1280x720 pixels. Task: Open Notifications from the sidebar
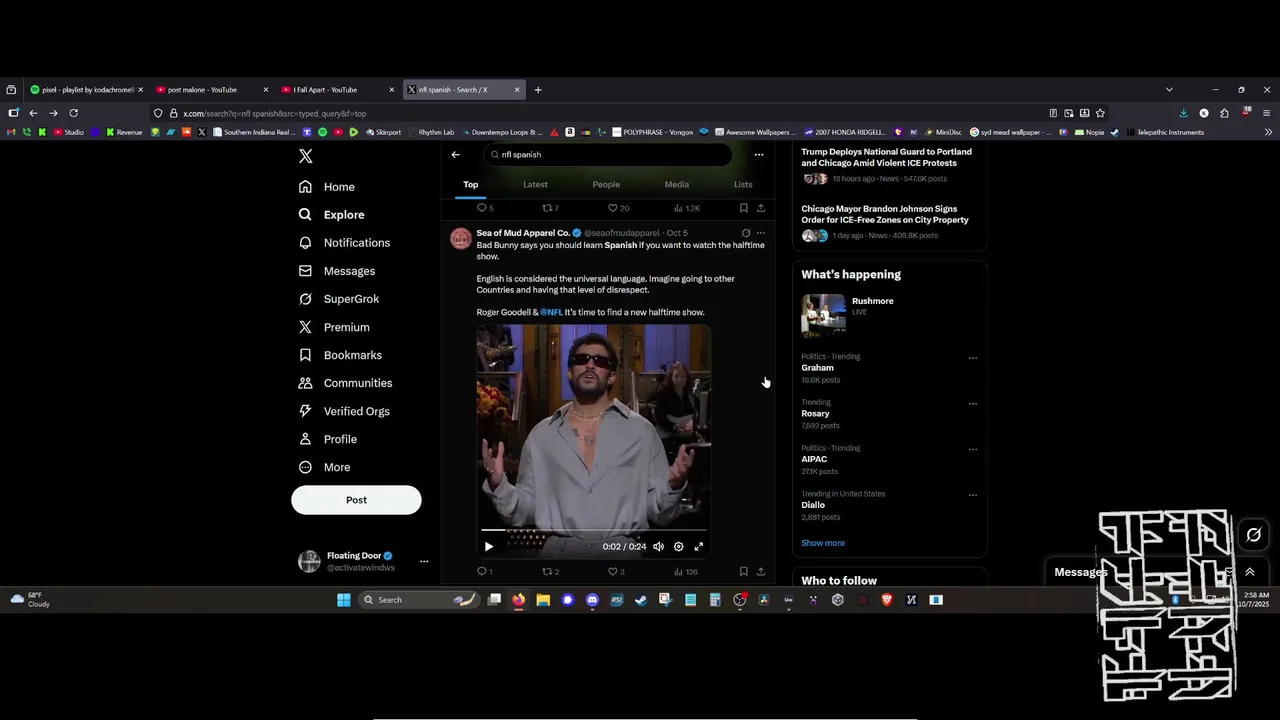point(344,243)
